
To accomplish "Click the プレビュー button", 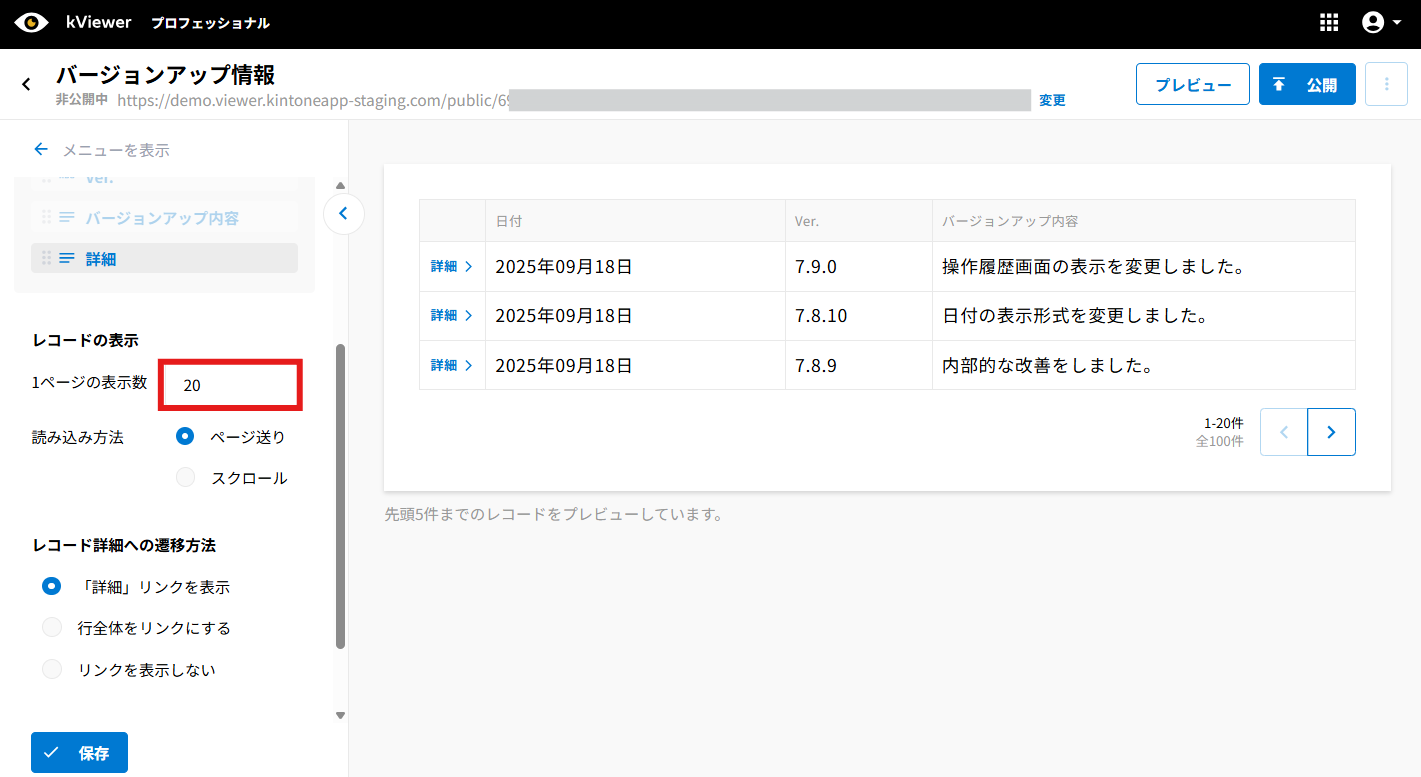I will coord(1192,85).
